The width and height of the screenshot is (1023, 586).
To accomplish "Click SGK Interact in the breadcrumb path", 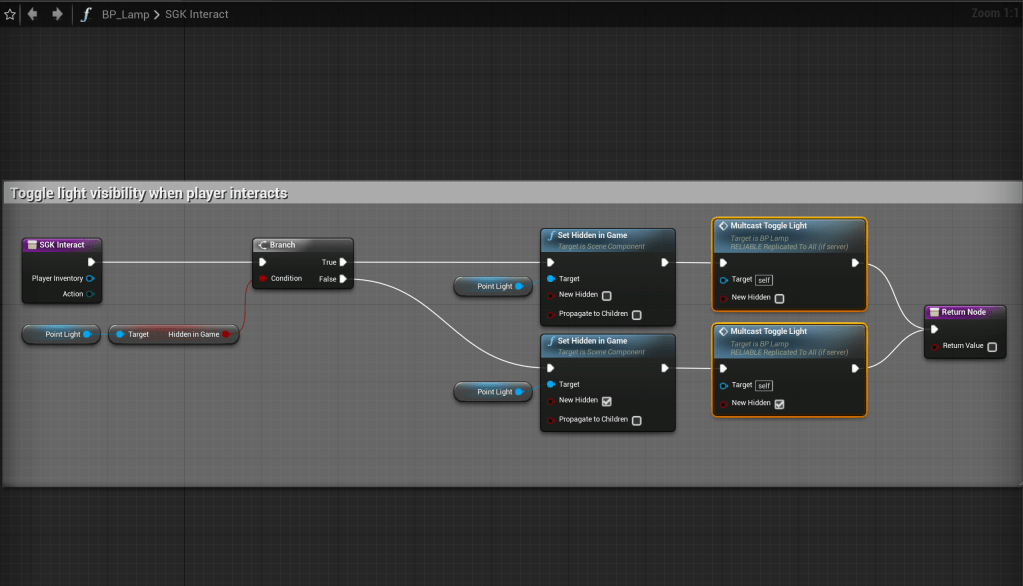I will (x=196, y=14).
